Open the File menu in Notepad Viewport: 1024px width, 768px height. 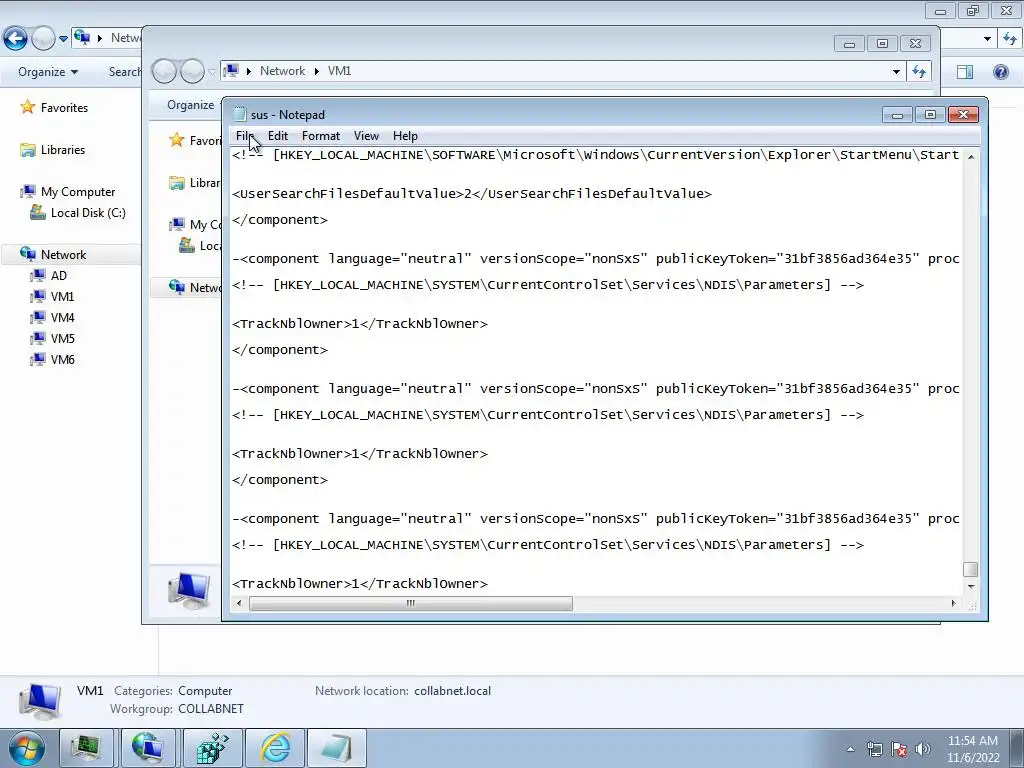tap(245, 136)
